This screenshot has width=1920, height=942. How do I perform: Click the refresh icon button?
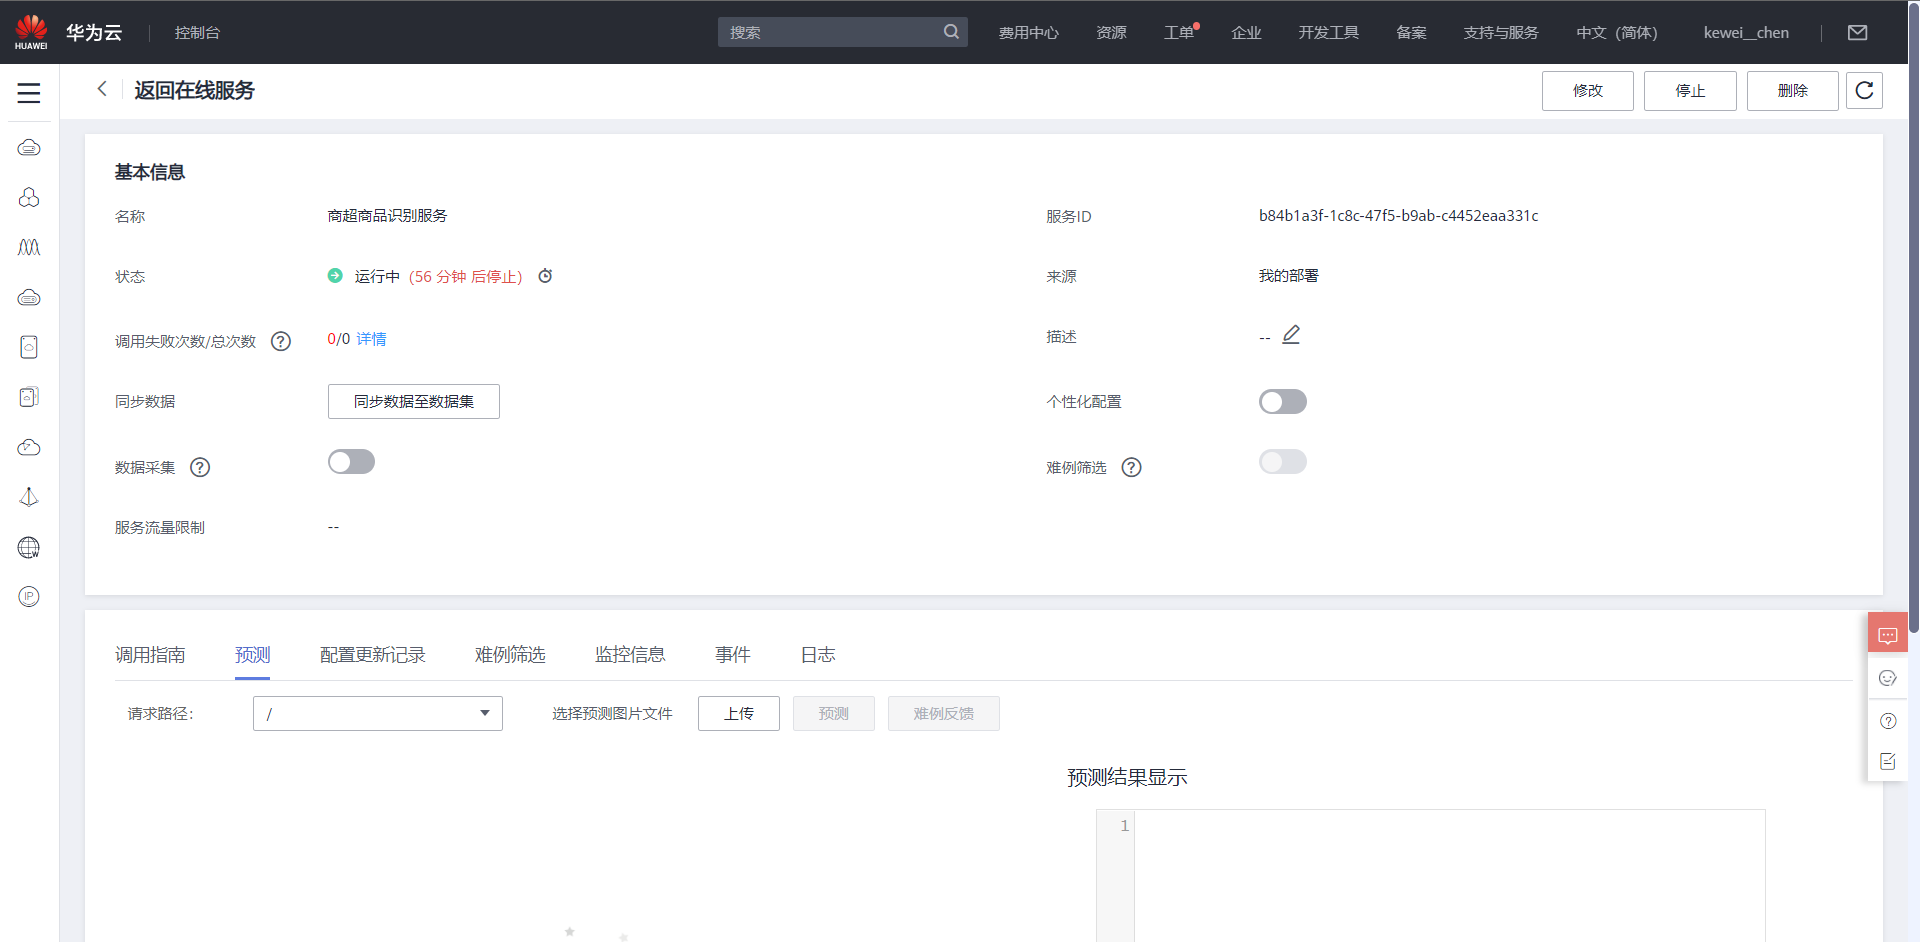click(1864, 90)
